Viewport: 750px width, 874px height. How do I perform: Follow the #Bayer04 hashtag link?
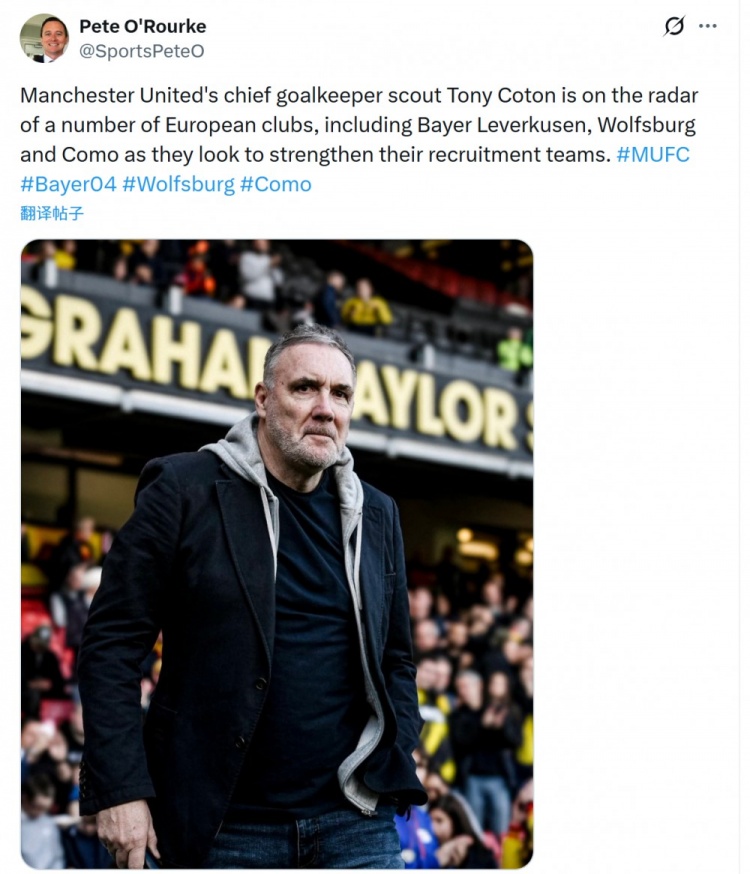pyautogui.click(x=67, y=184)
